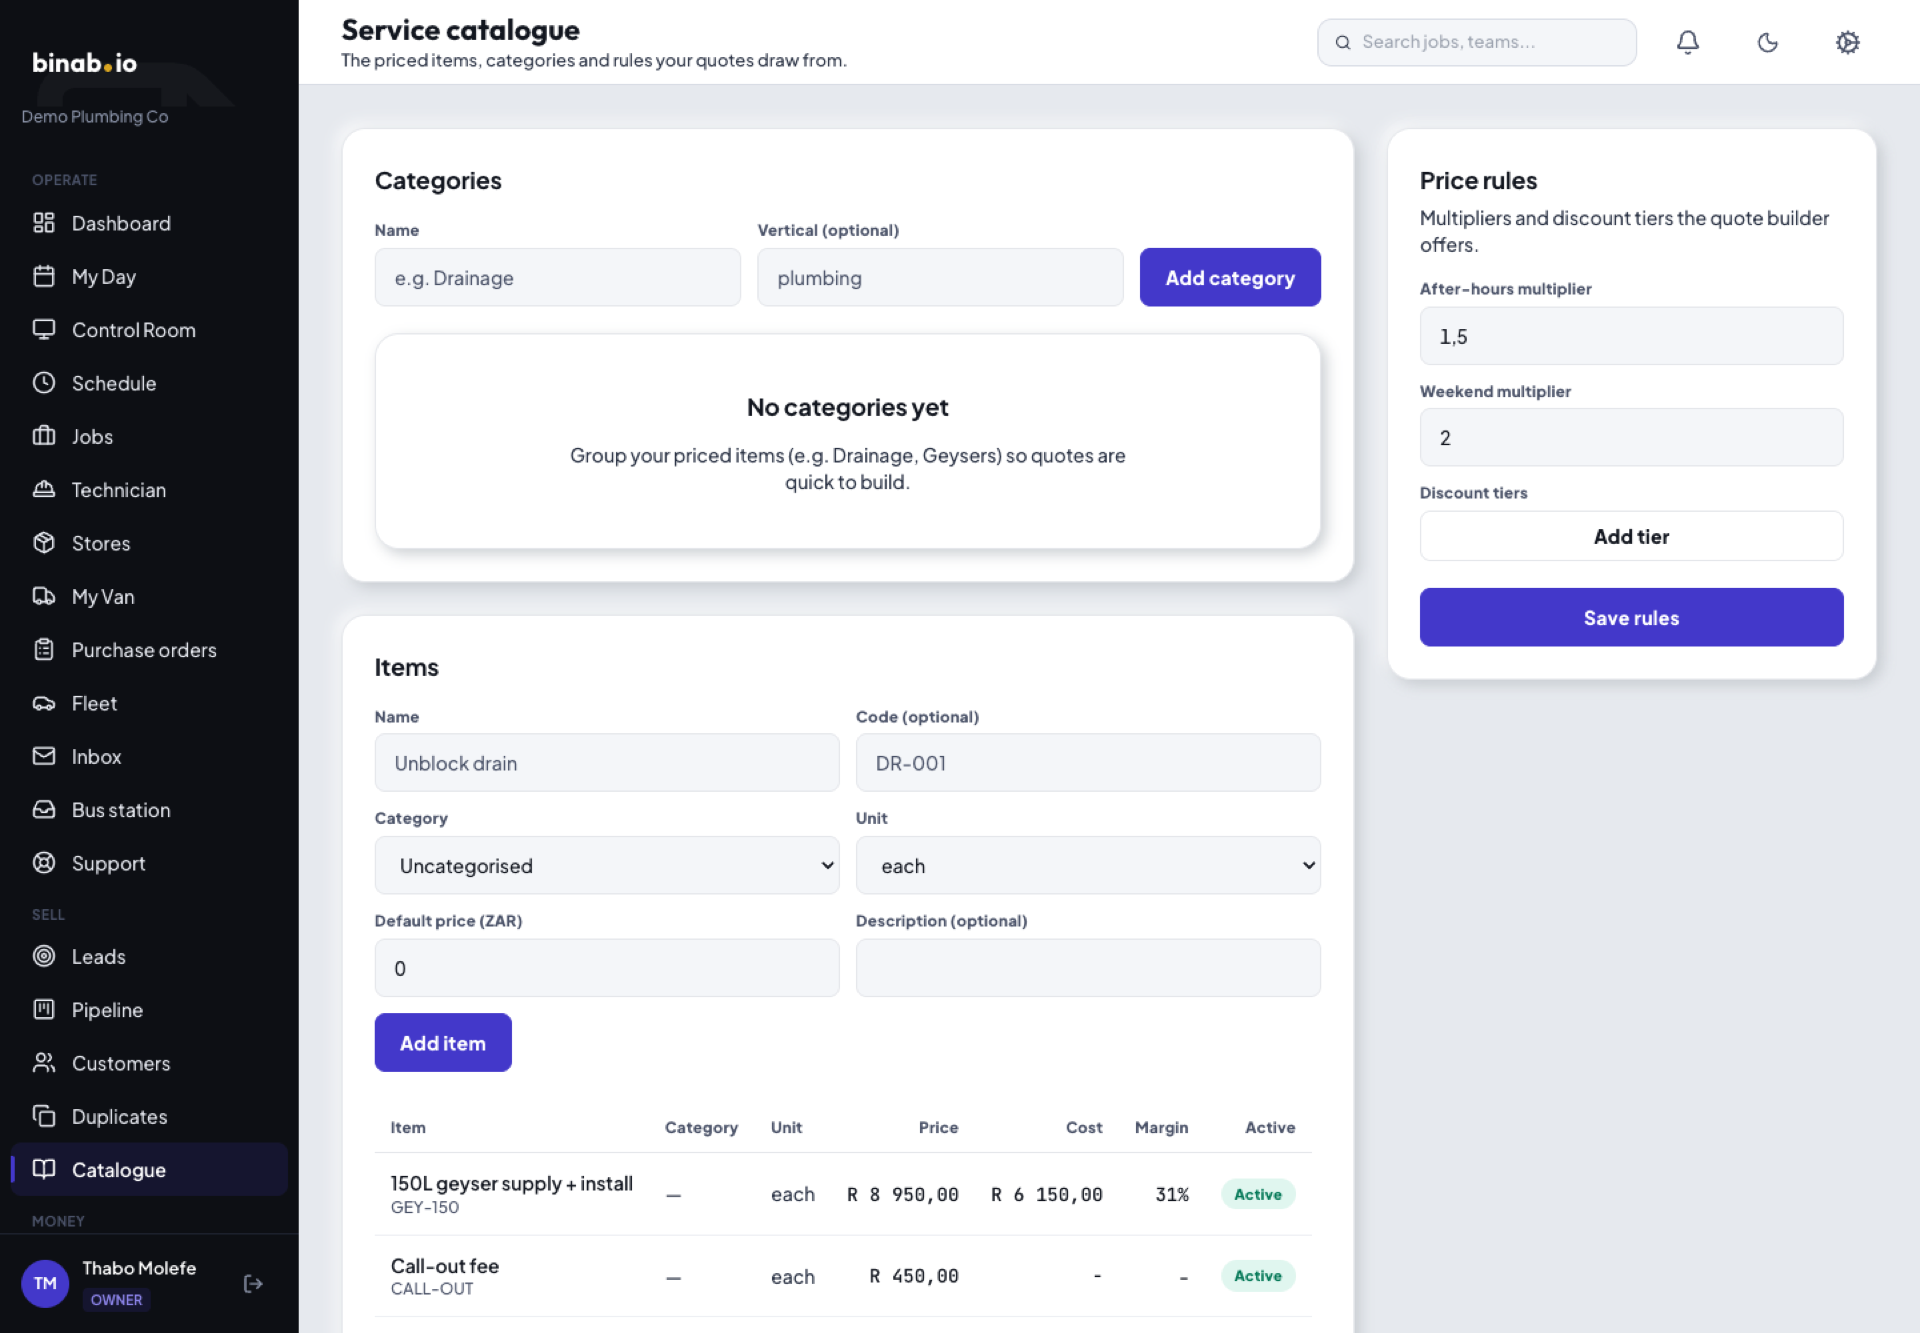The width and height of the screenshot is (1920, 1333).
Task: Focus the category Name field e.g. Drainage
Action: [558, 277]
